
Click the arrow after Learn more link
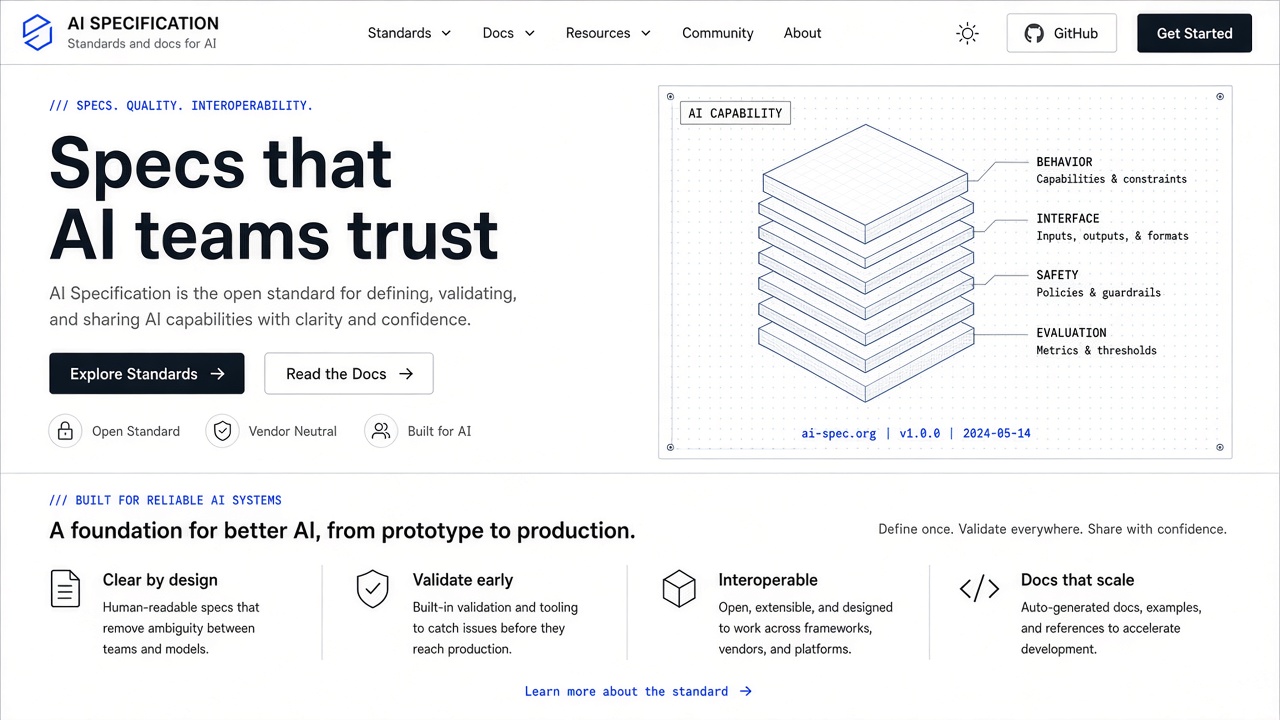click(x=745, y=691)
